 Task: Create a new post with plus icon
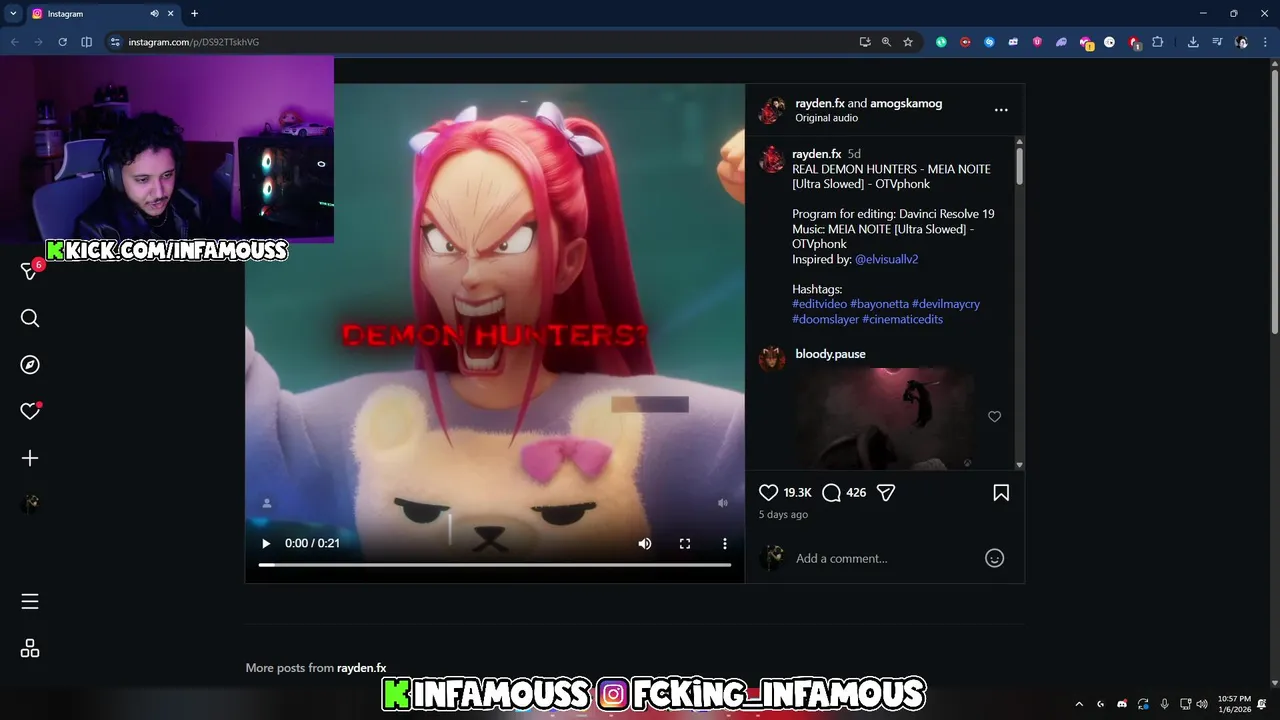point(30,458)
